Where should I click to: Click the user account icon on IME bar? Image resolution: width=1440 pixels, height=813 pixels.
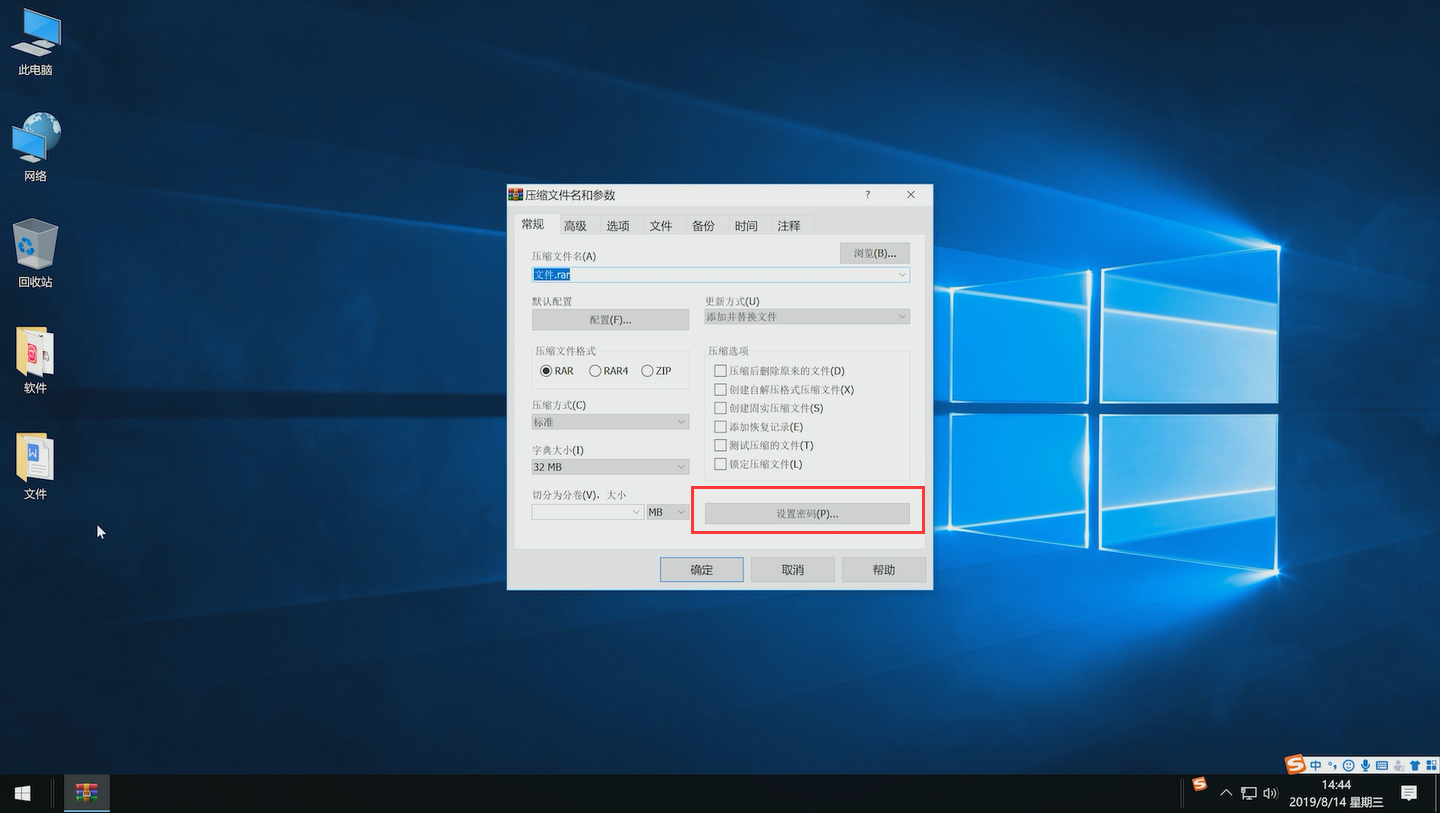click(x=1398, y=765)
